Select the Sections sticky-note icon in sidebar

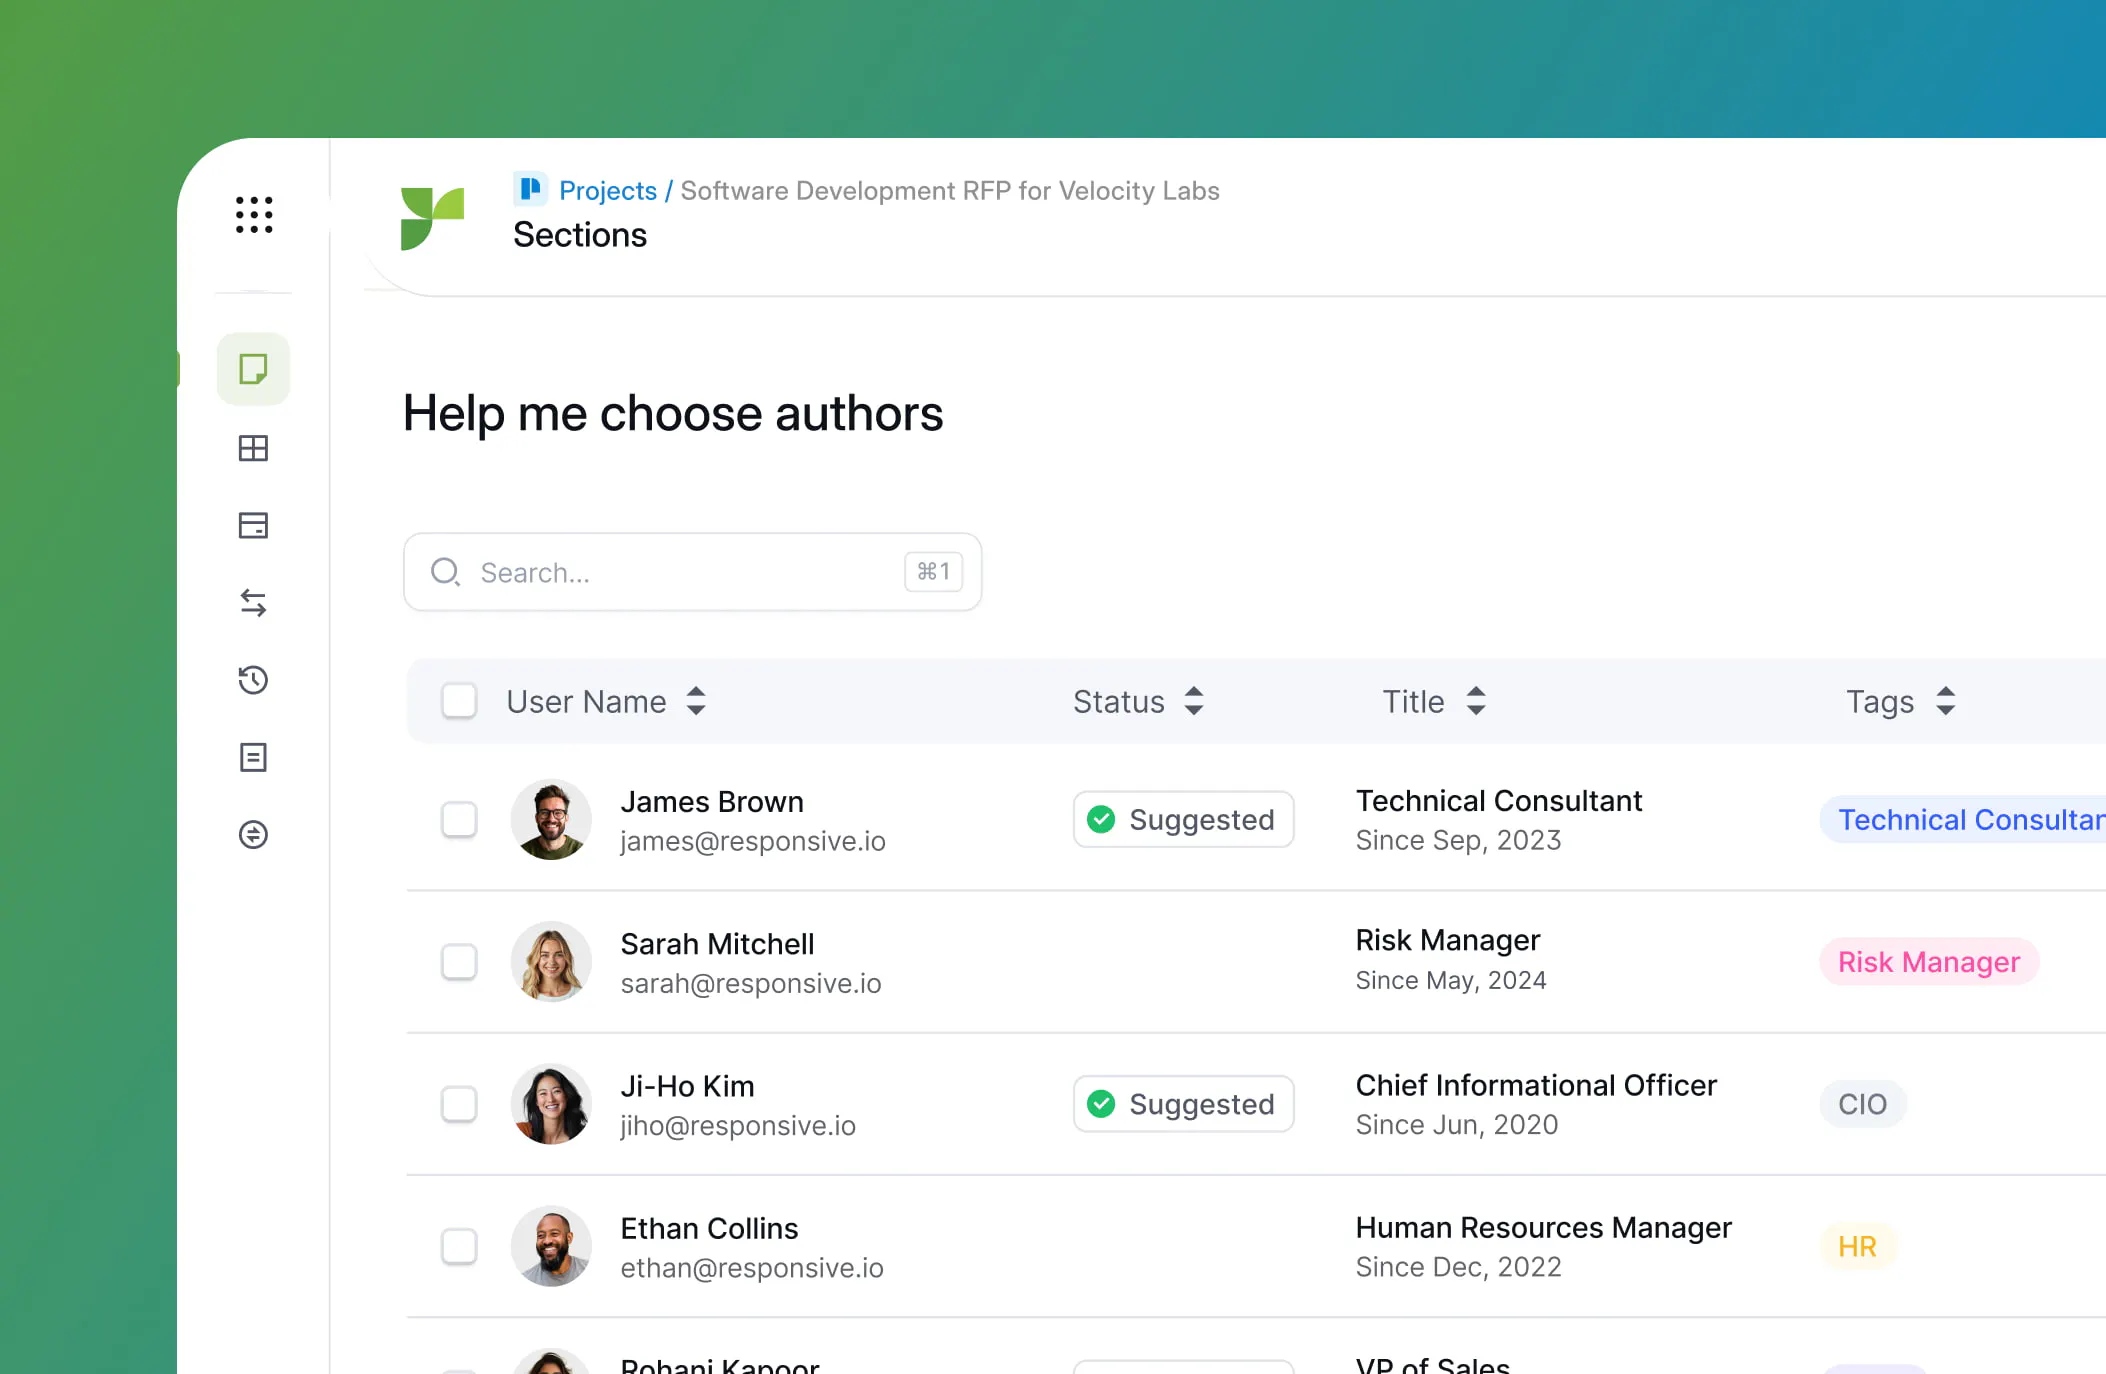[253, 369]
